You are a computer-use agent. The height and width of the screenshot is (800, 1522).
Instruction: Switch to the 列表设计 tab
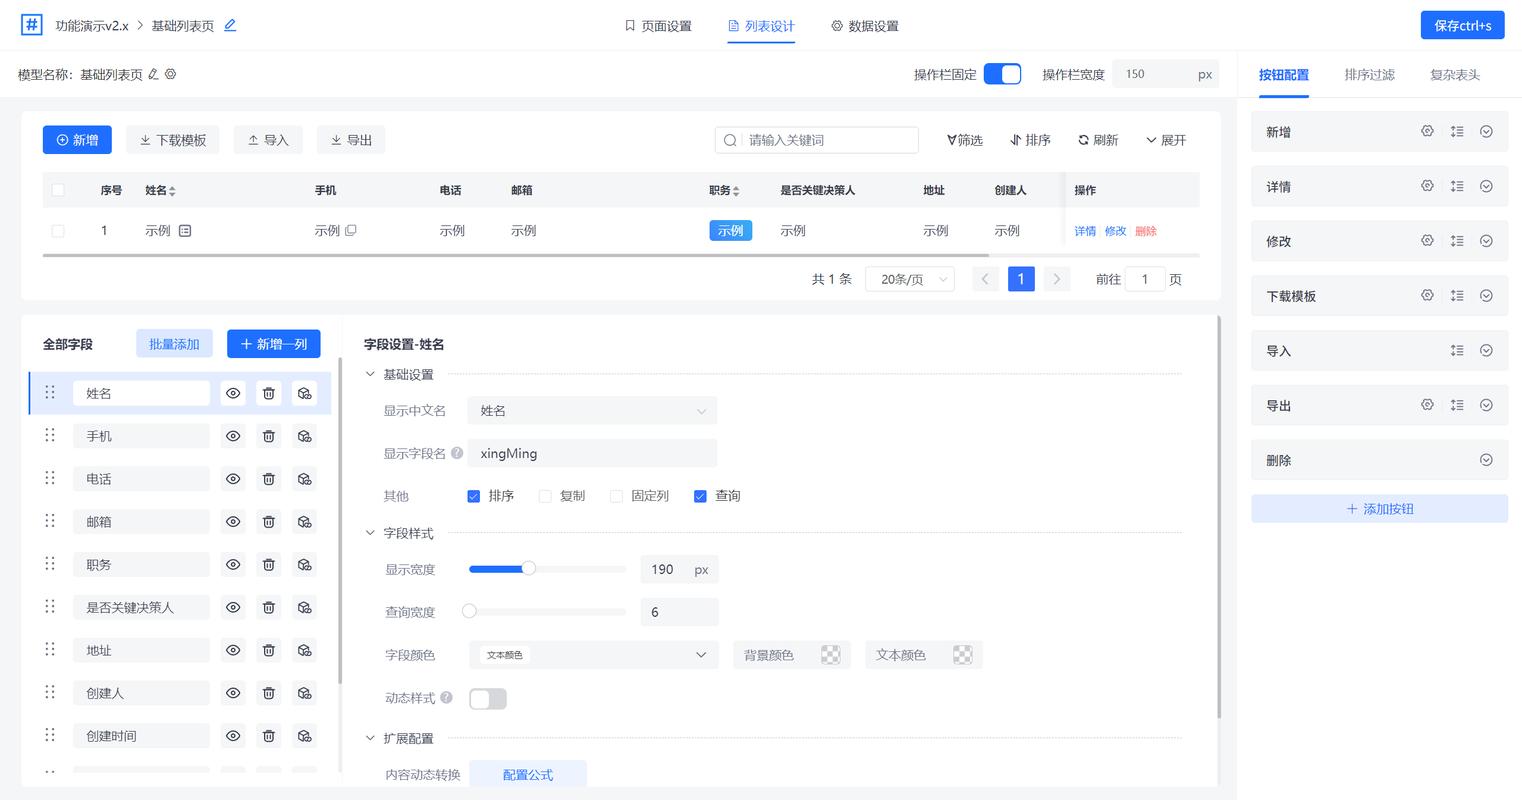click(x=761, y=26)
